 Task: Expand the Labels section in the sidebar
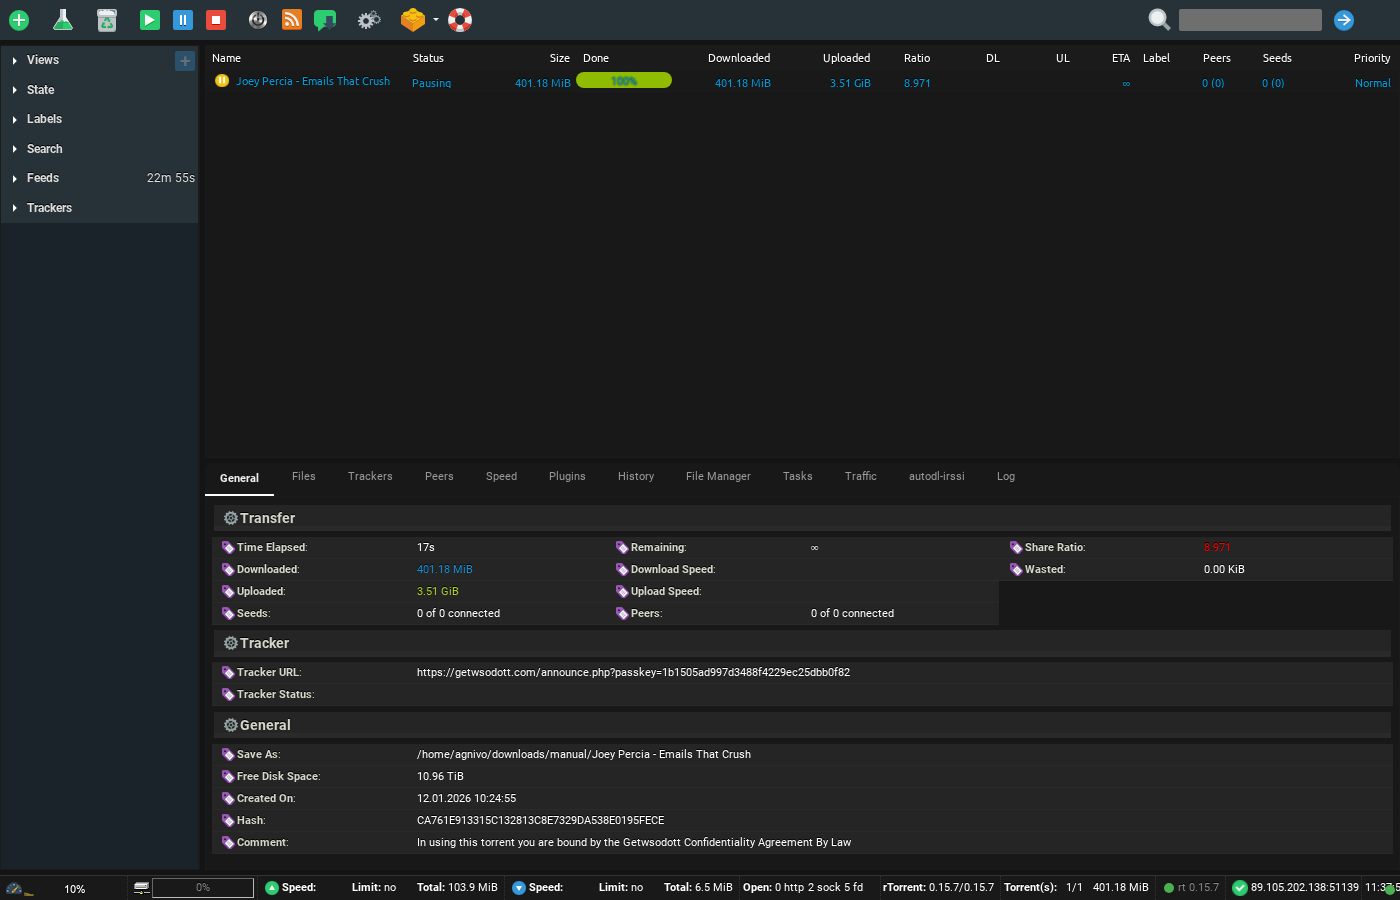coord(45,119)
